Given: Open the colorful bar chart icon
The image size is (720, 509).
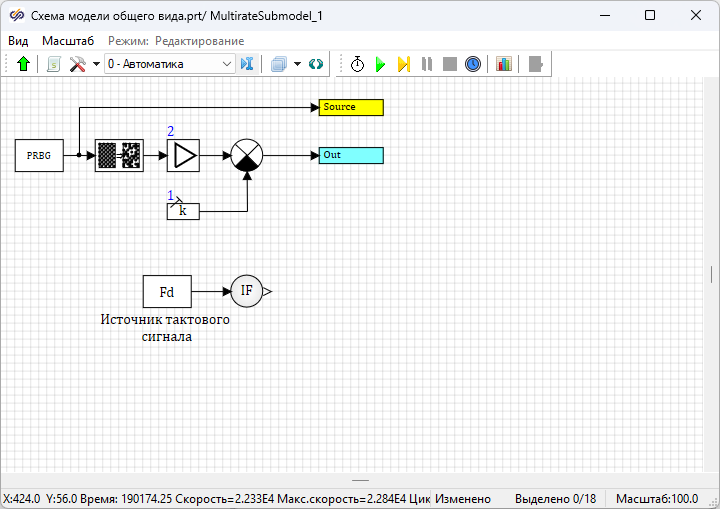Looking at the screenshot, I should [503, 64].
